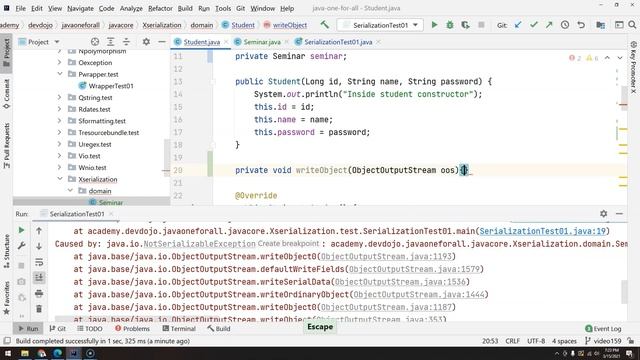This screenshot has height=360, width=640.
Task: Open ObjectOutputStream.java:1579 link
Action: coord(414,269)
